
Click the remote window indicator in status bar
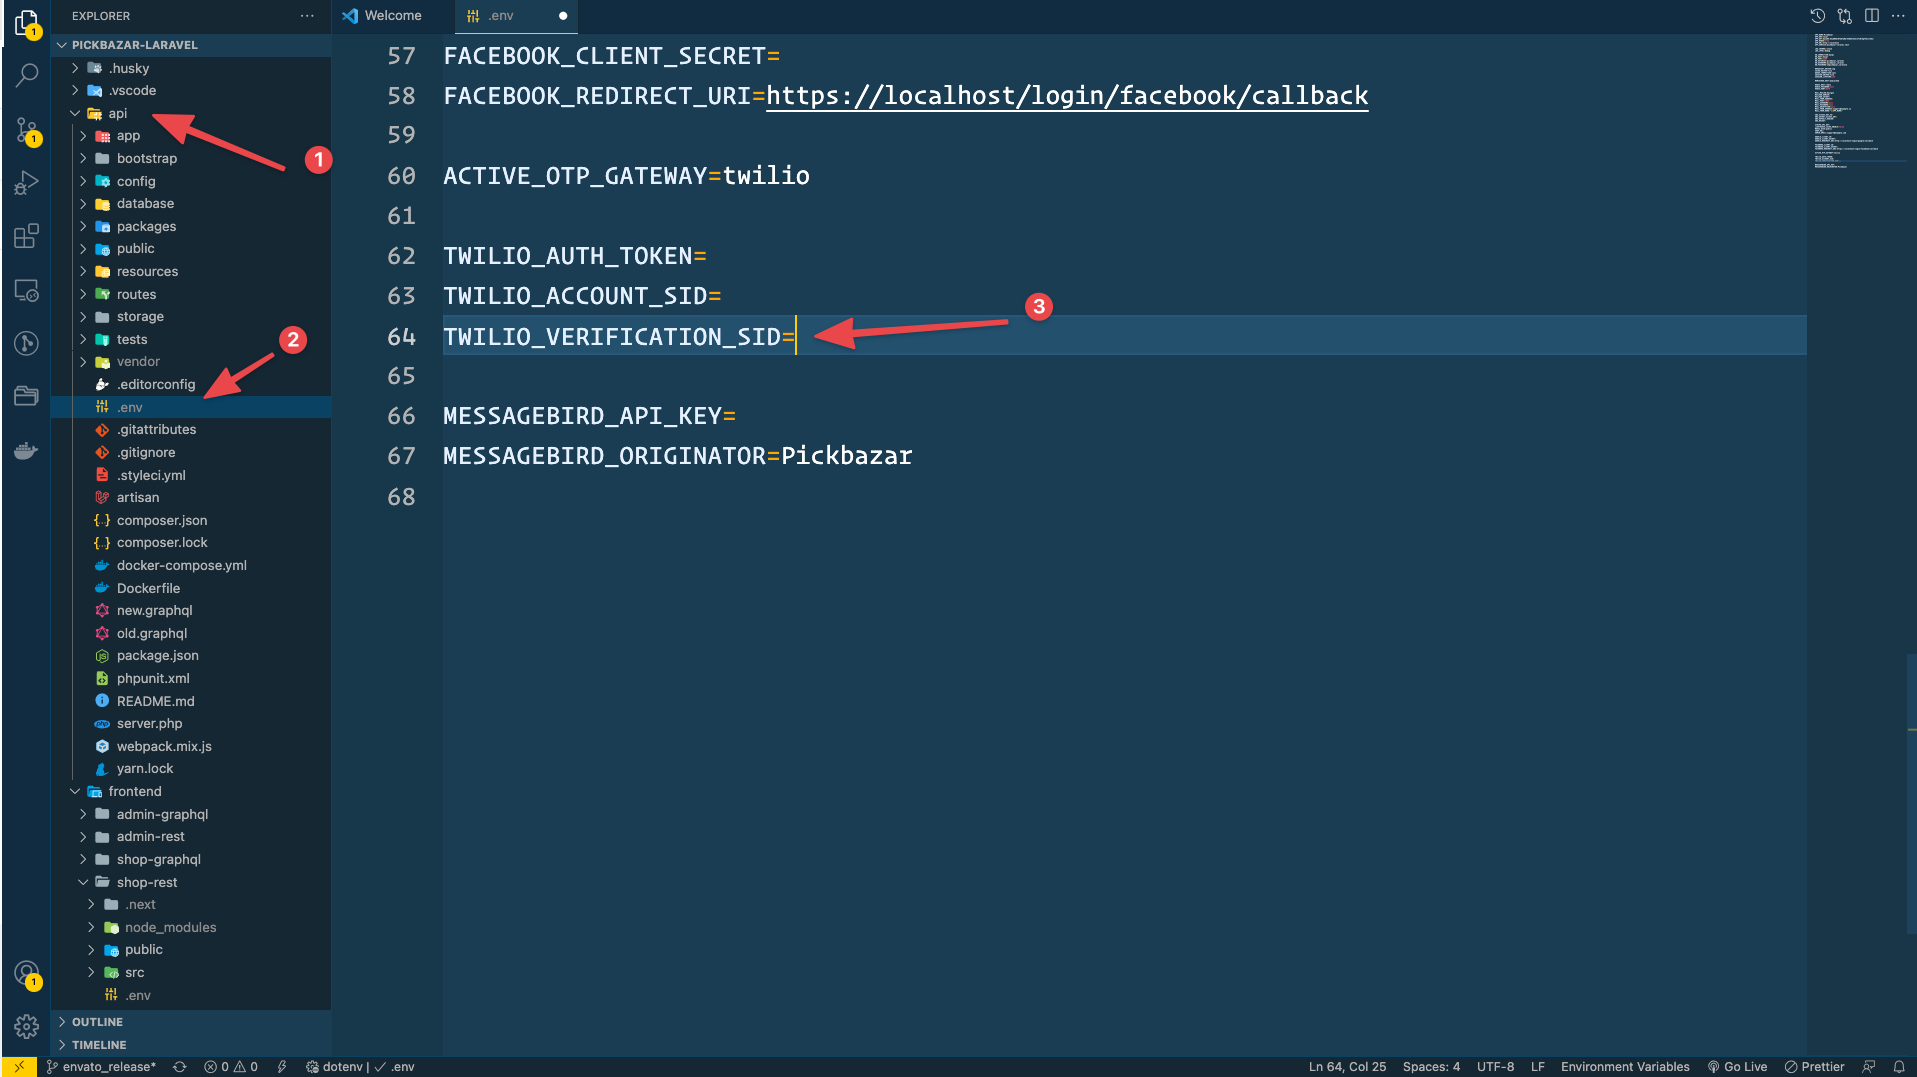click(x=19, y=1066)
